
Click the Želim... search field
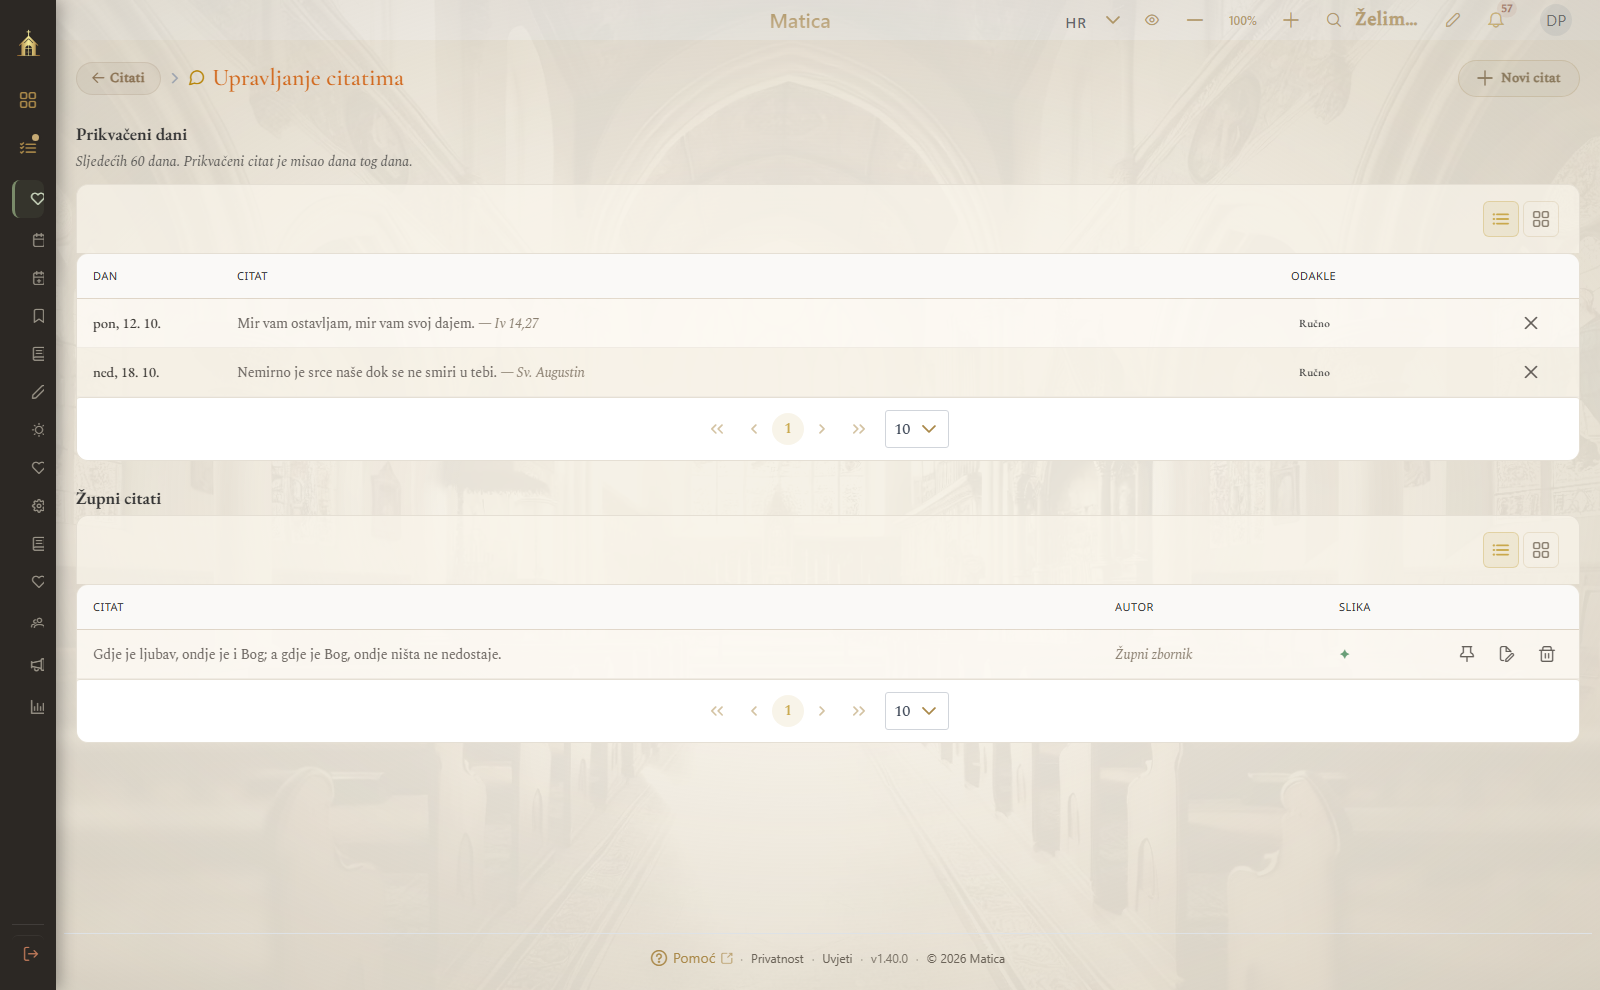coord(1374,20)
